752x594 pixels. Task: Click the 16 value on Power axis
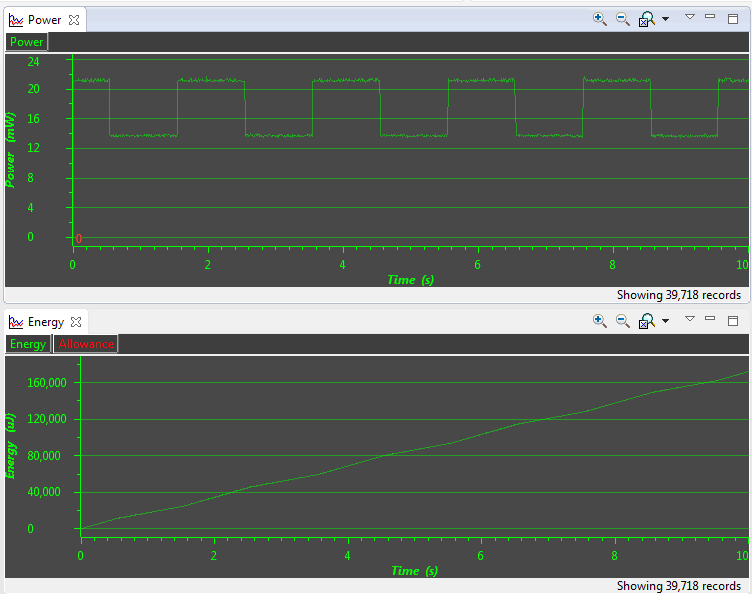click(34, 118)
